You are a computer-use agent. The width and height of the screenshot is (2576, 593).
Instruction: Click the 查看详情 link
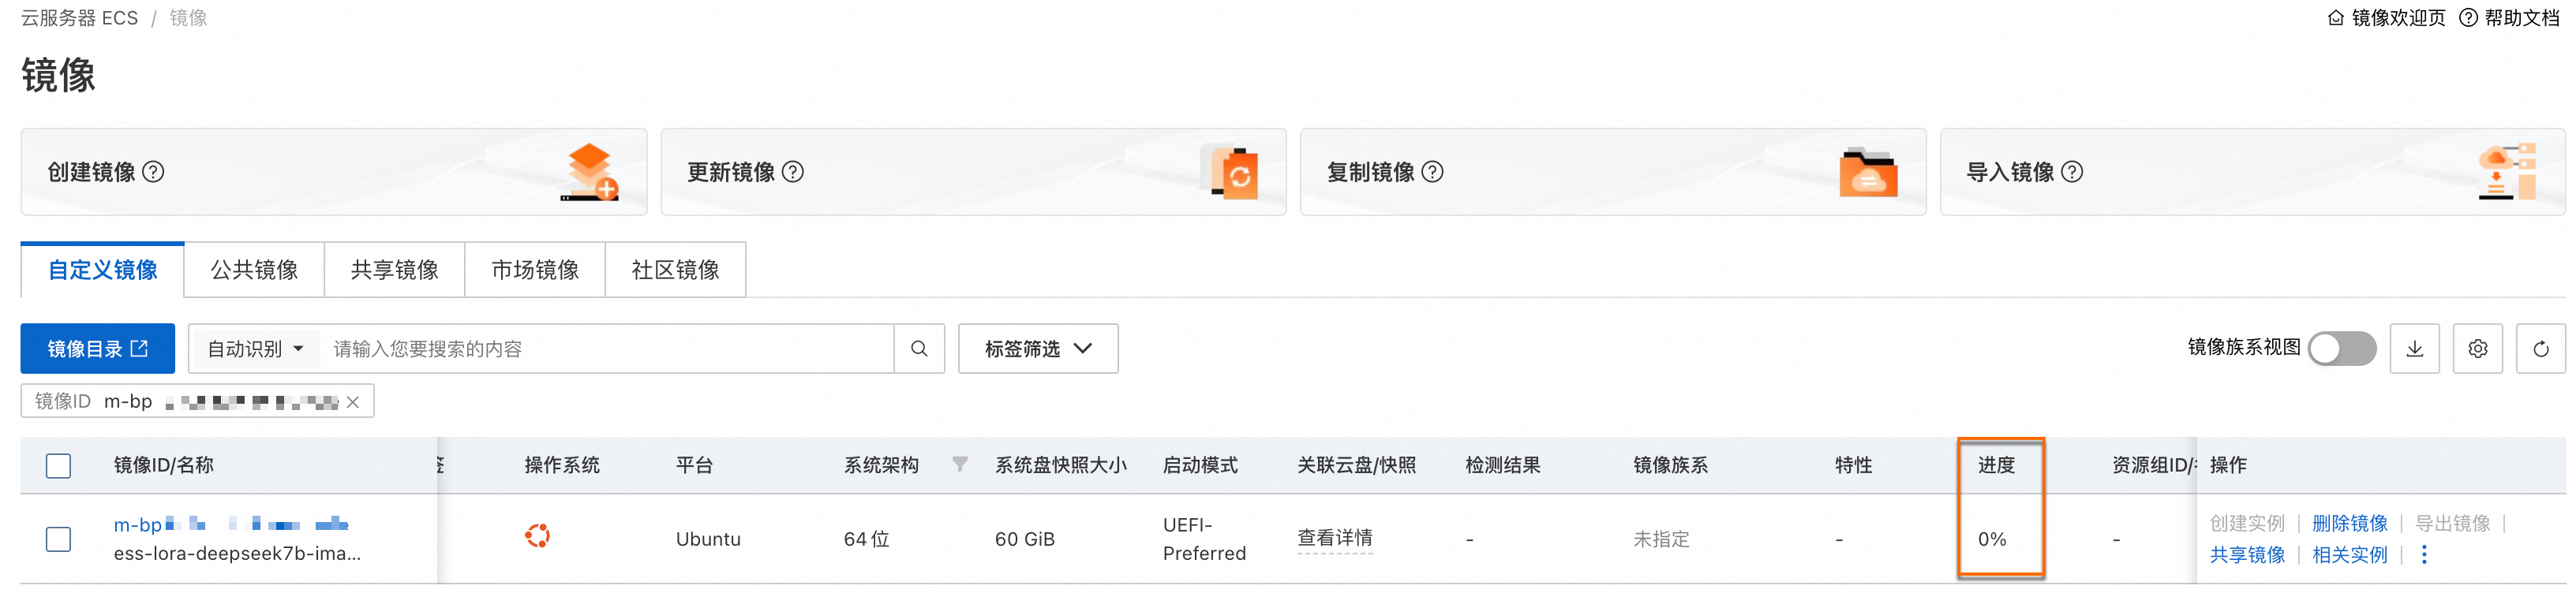[x=1334, y=538]
